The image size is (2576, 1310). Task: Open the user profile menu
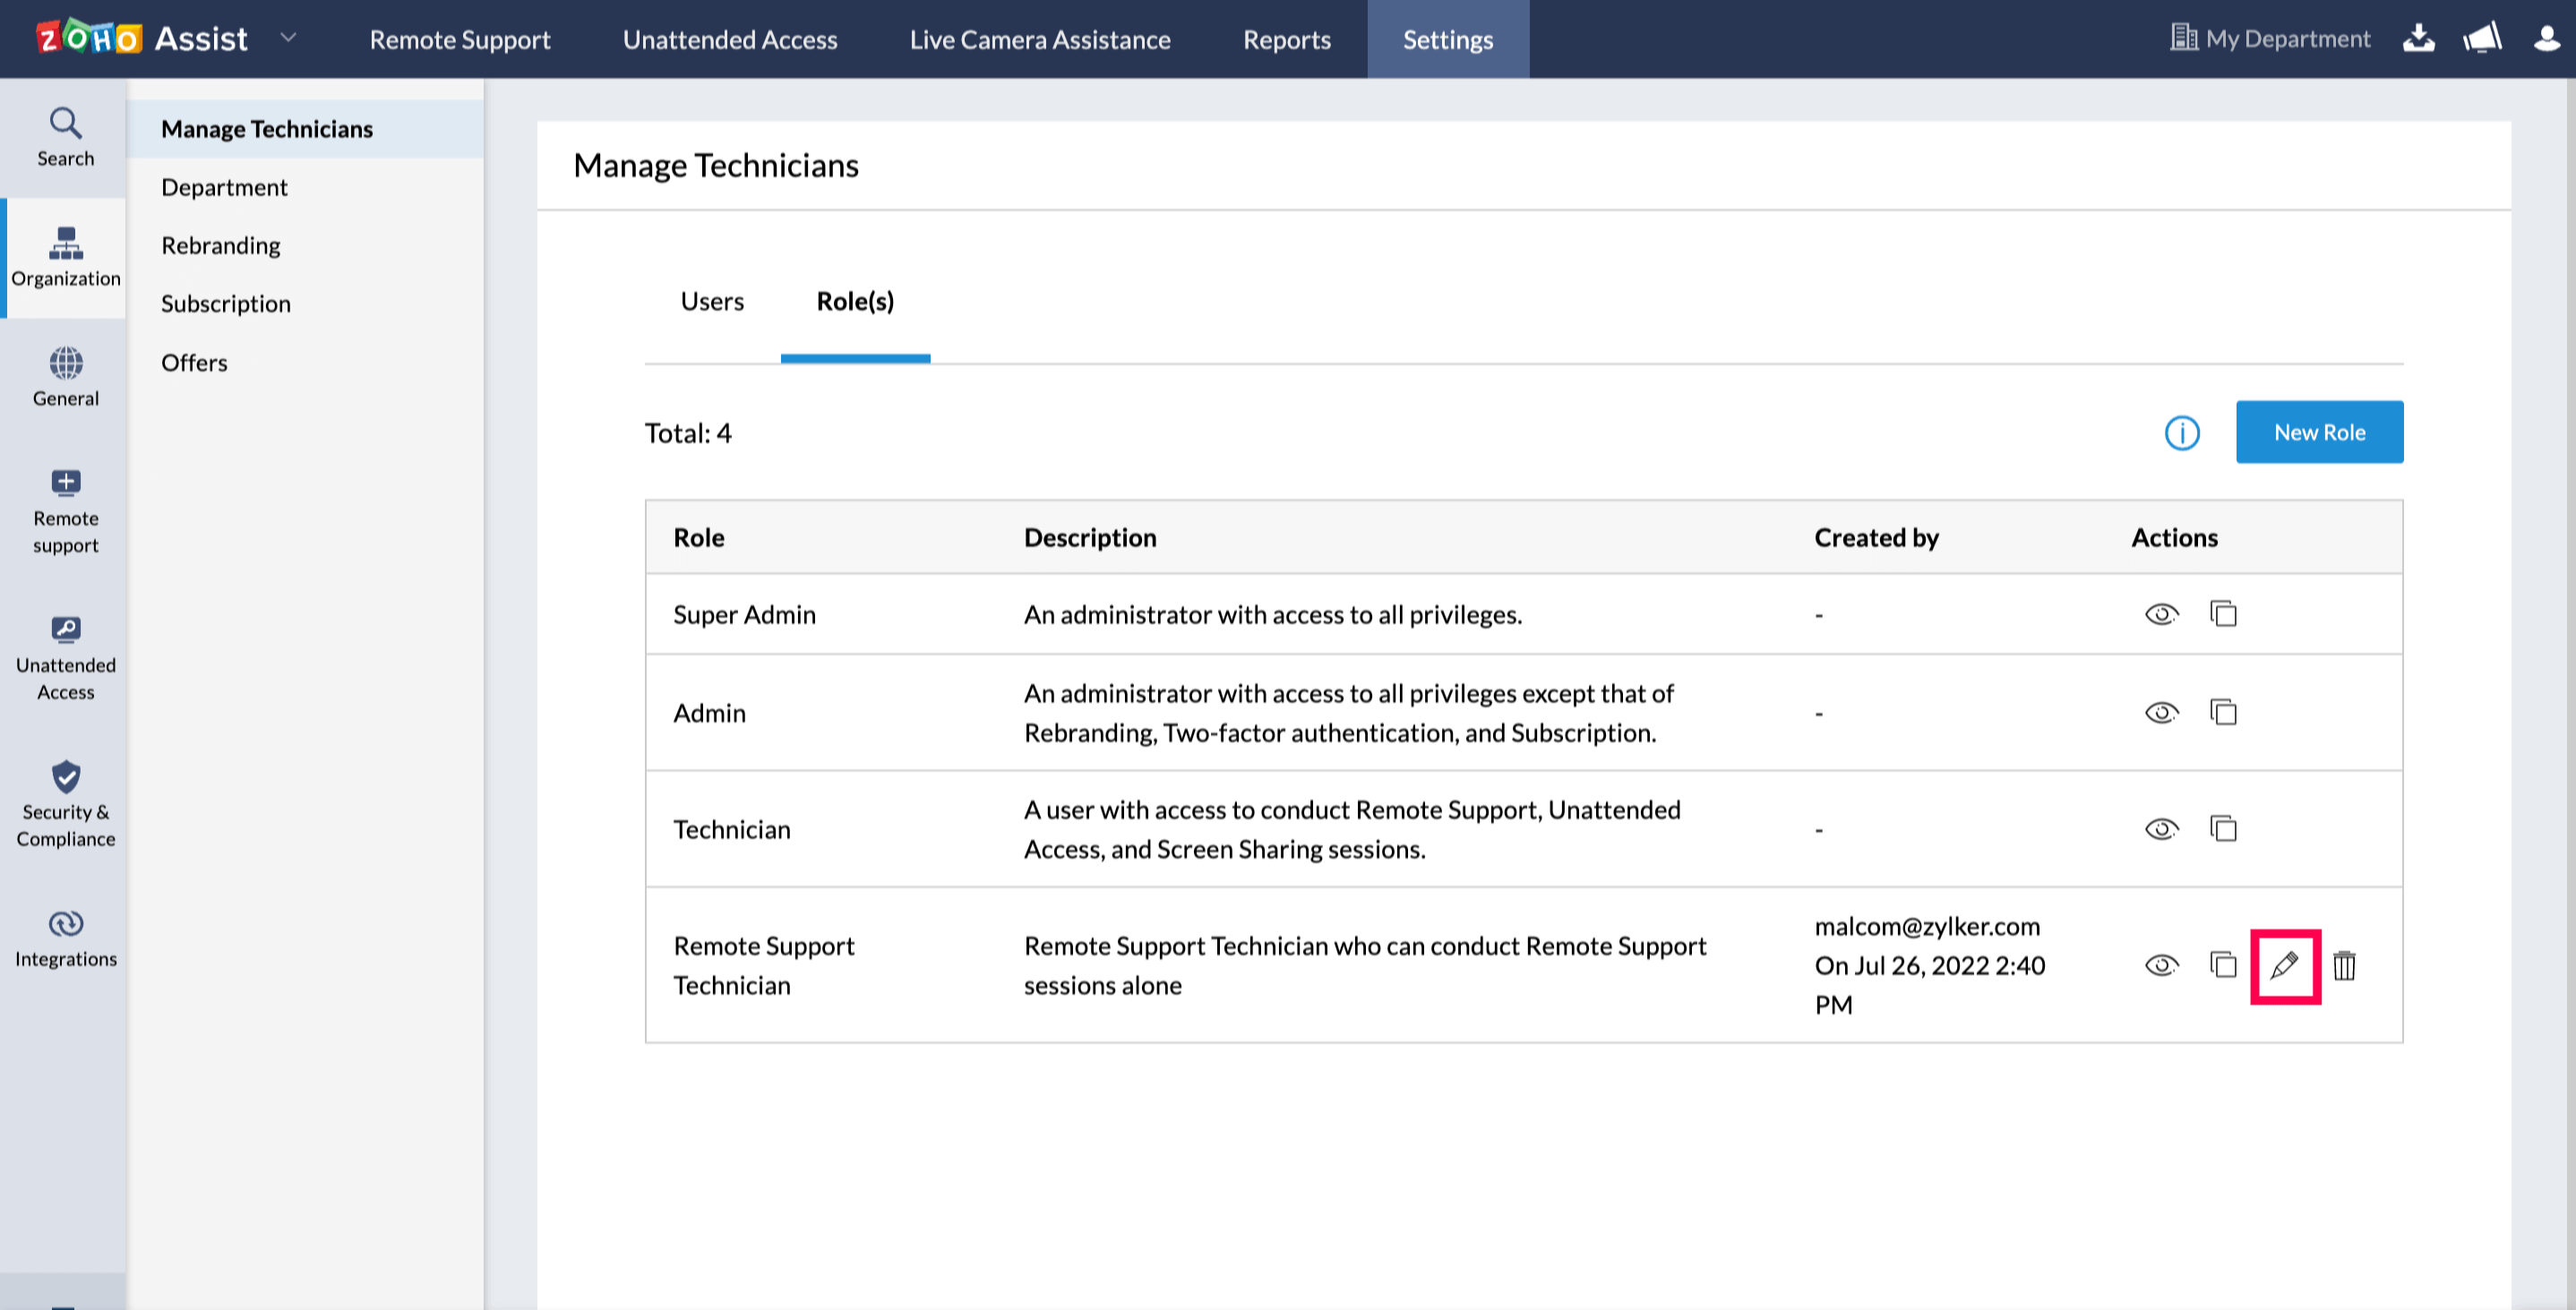click(x=2546, y=38)
